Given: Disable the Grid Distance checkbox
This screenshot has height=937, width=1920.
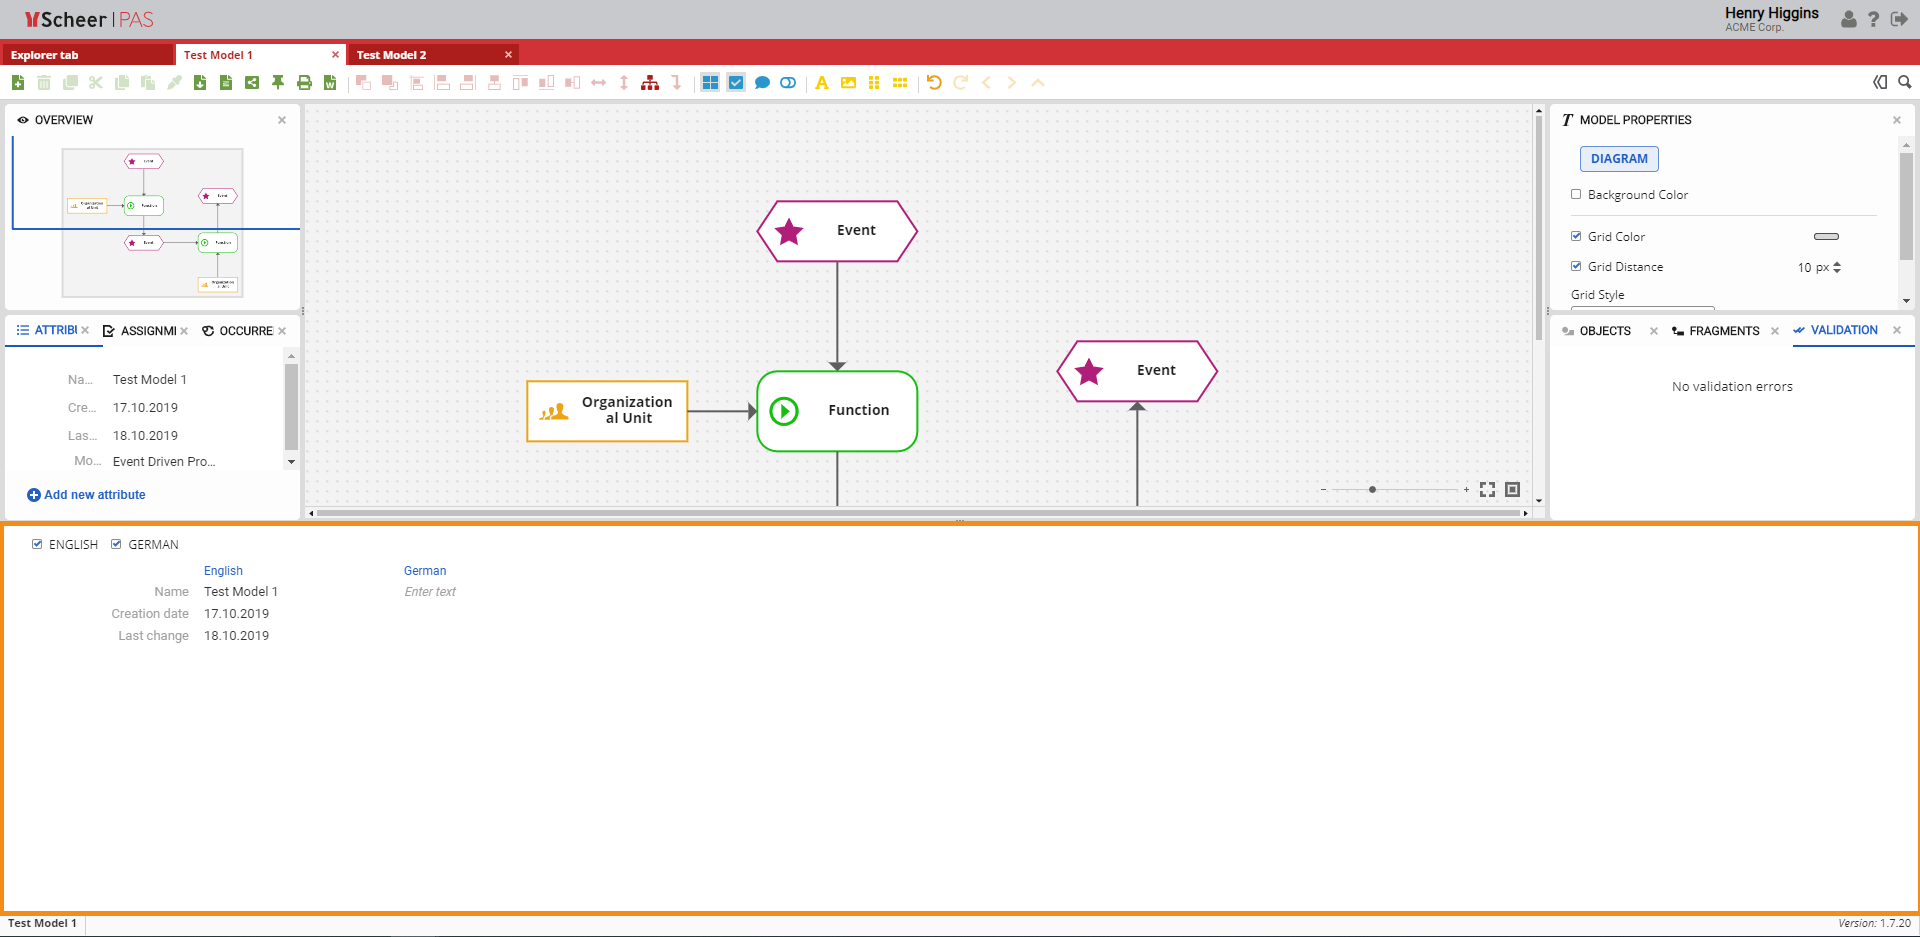Looking at the screenshot, I should tap(1576, 267).
